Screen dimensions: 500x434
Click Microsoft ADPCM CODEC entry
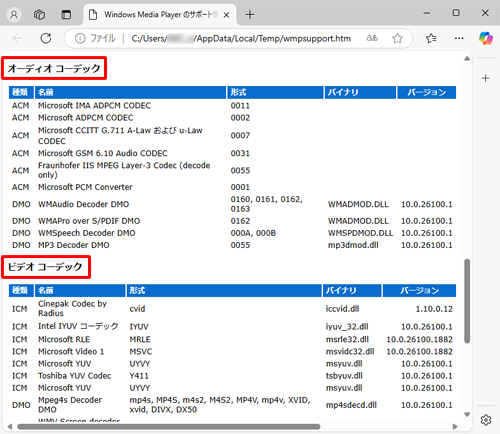86,118
